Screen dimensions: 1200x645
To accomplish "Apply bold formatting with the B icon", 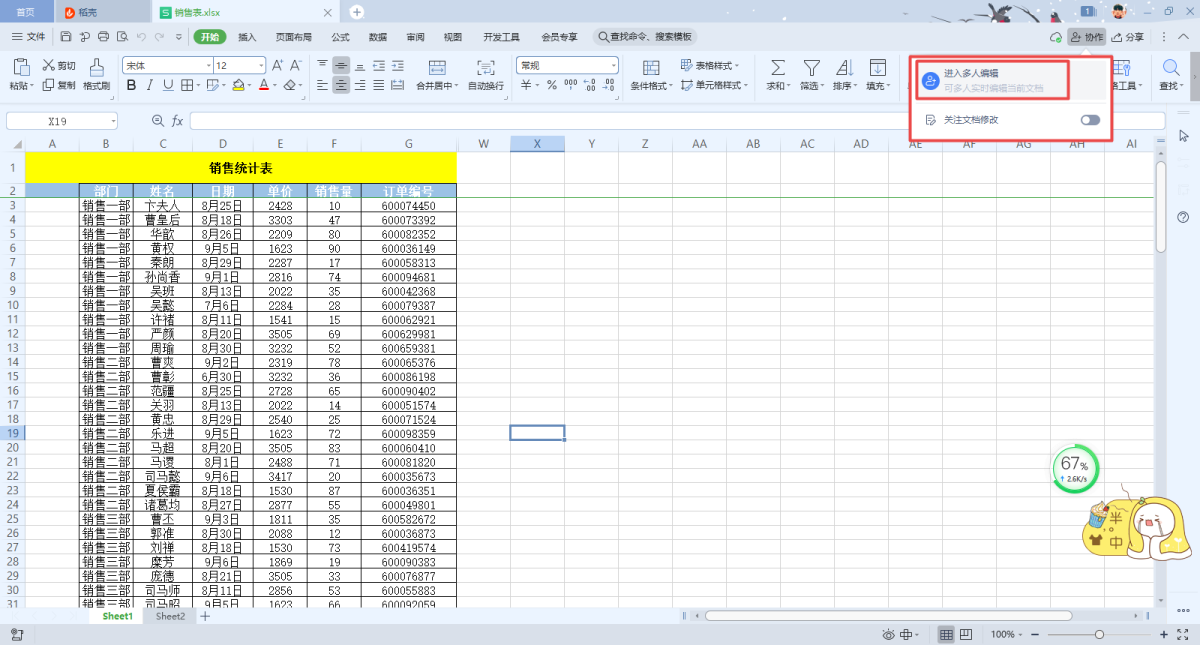I will [x=132, y=86].
